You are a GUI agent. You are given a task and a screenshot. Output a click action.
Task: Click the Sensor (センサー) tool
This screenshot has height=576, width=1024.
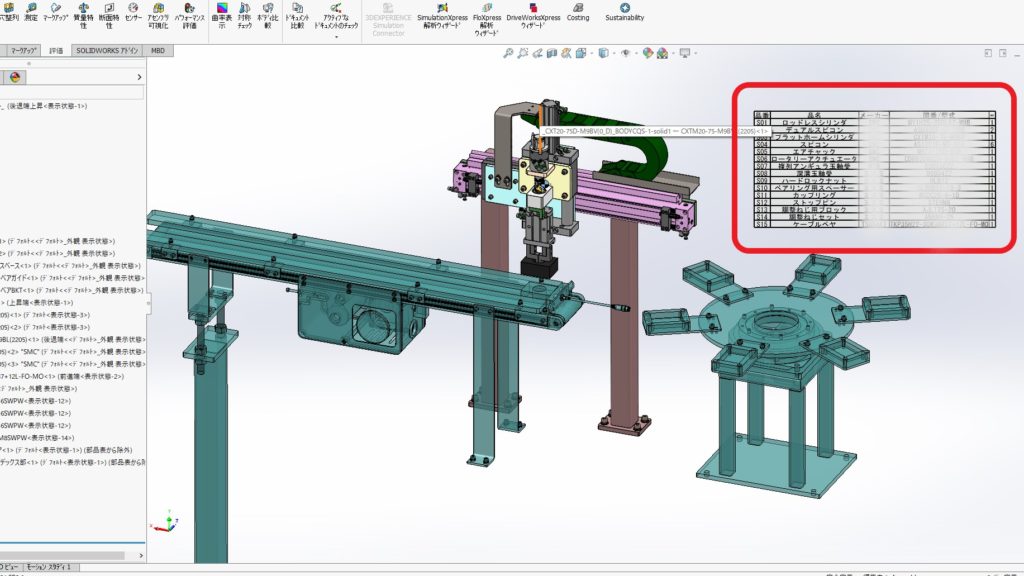click(x=133, y=13)
